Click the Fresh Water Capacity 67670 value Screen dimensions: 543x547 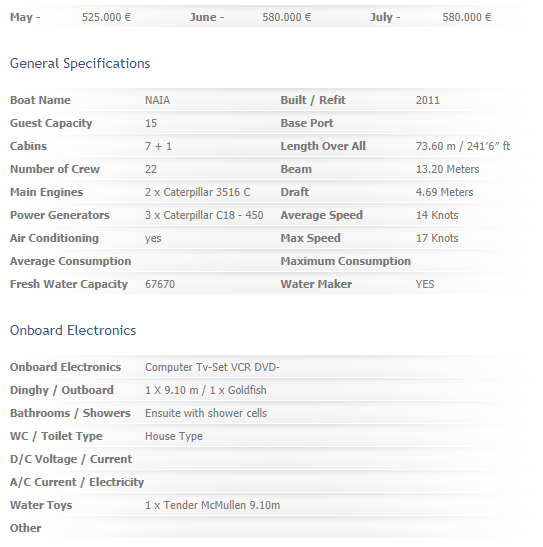point(160,284)
